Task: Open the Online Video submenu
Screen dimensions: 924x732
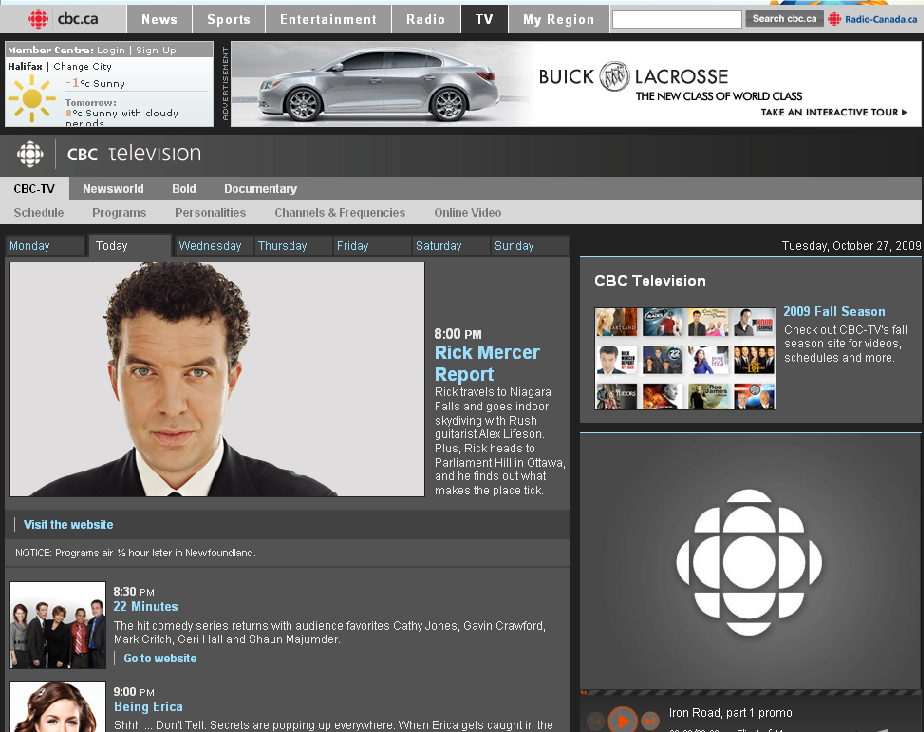Action: [467, 213]
